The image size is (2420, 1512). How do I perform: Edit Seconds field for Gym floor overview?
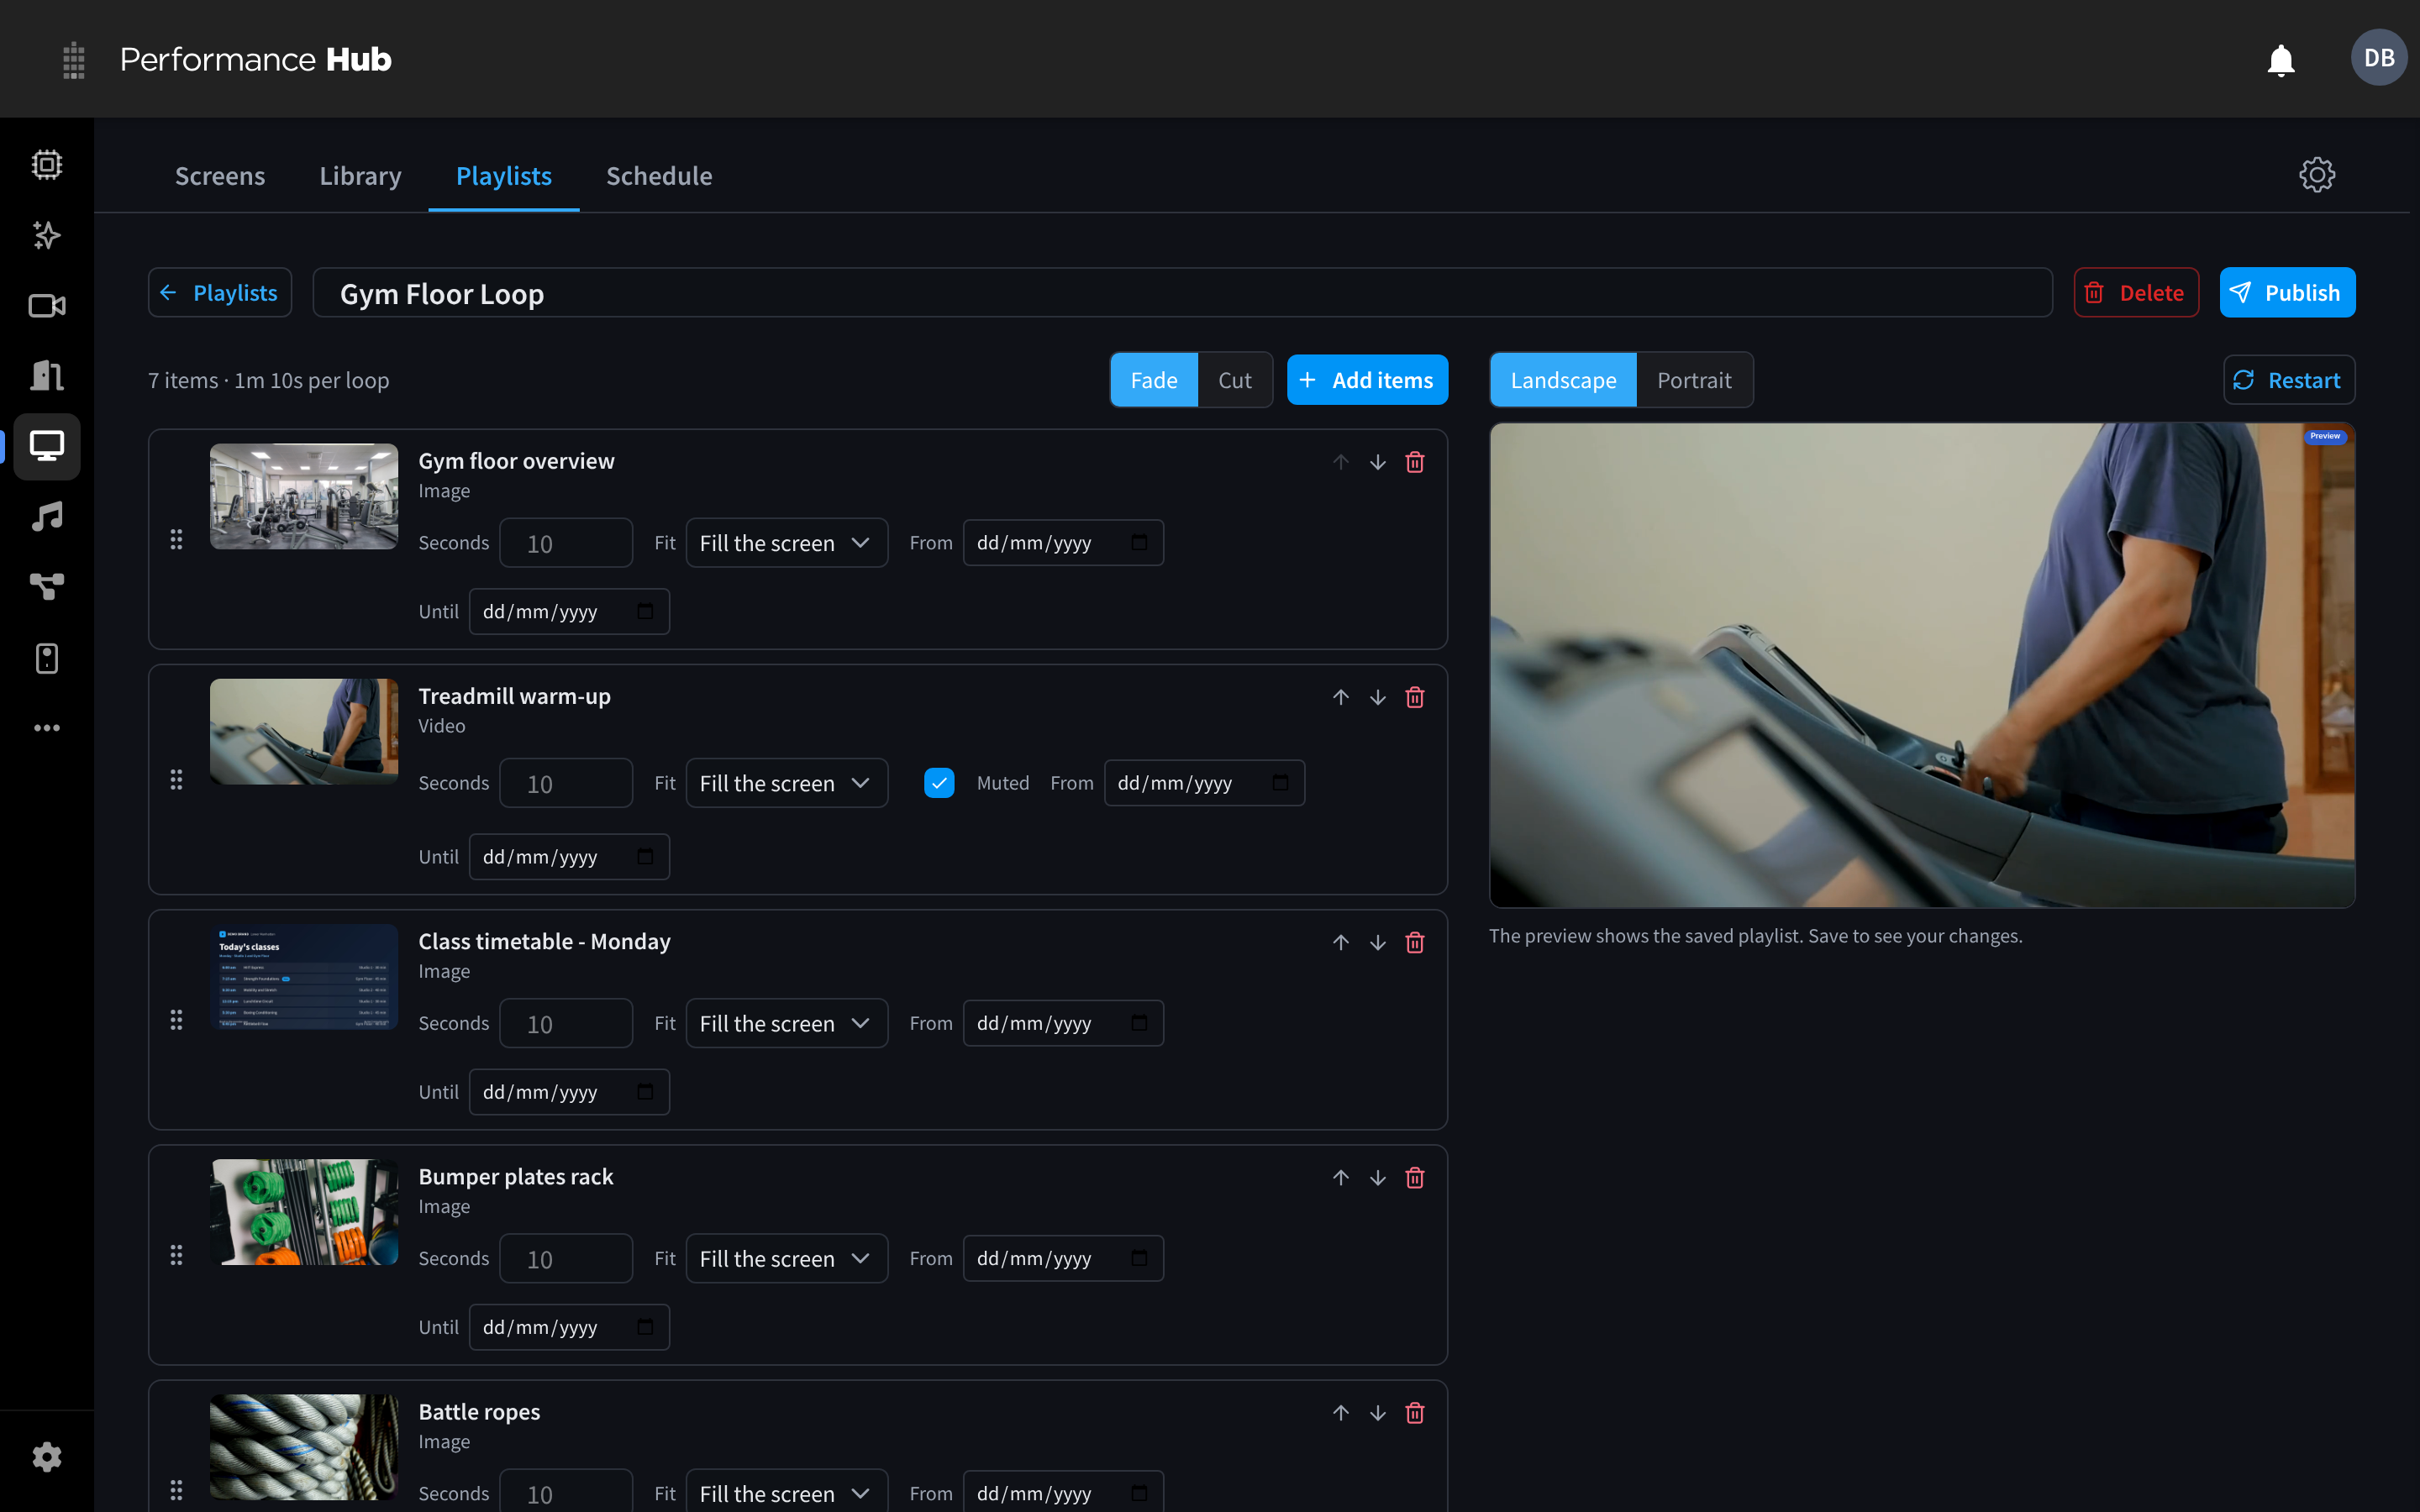pos(565,543)
